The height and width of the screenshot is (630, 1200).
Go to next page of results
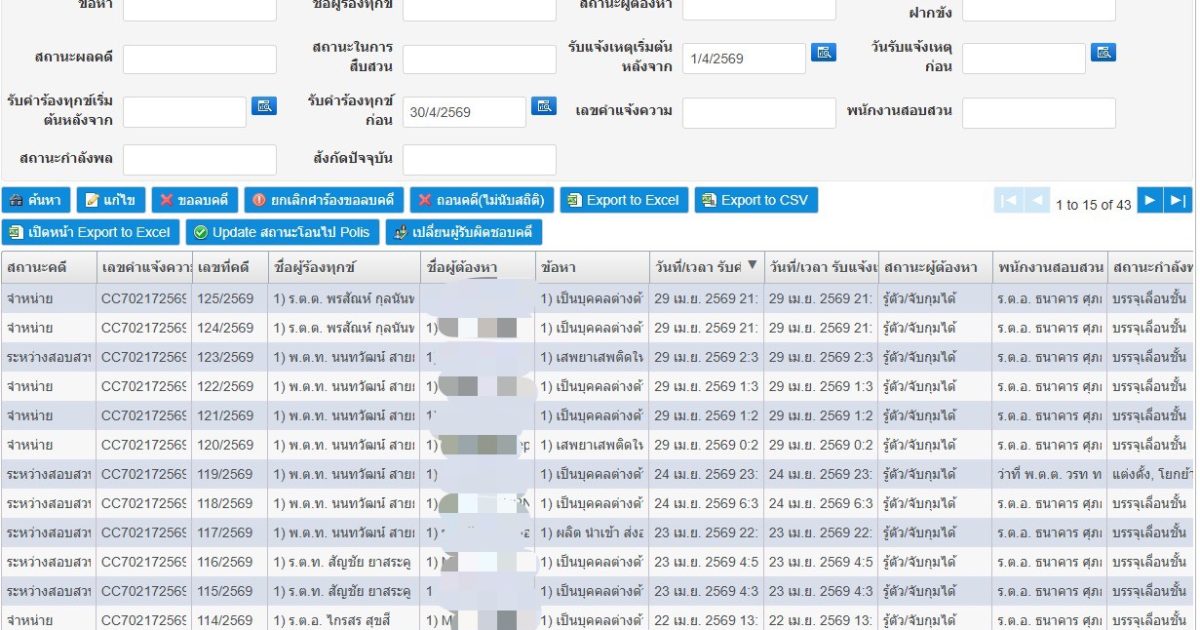[x=1150, y=200]
